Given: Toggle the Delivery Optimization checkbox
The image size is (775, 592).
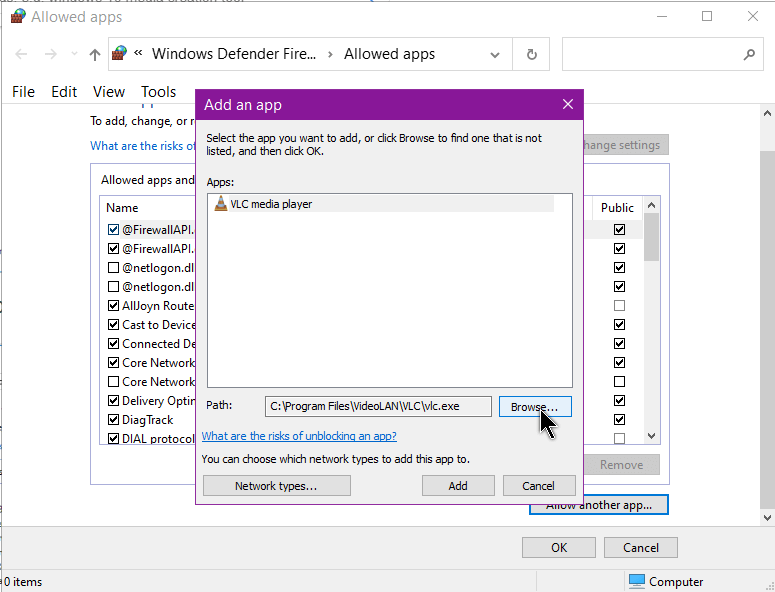Looking at the screenshot, I should (113, 401).
